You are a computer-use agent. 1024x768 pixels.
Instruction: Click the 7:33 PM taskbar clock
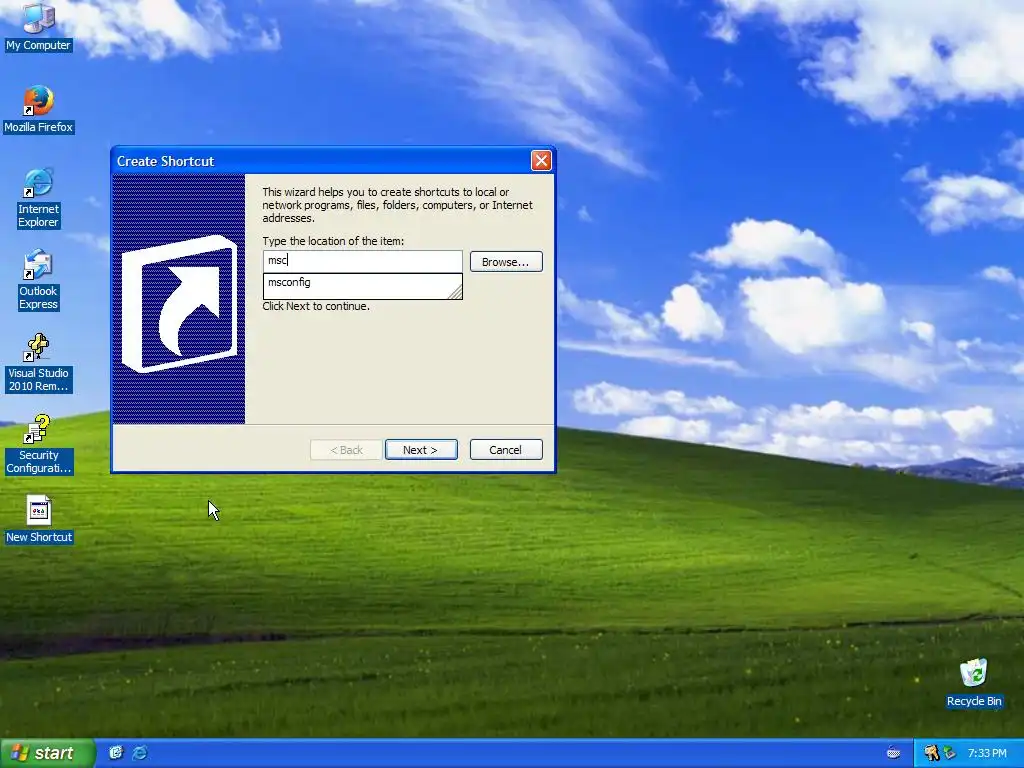(987, 753)
